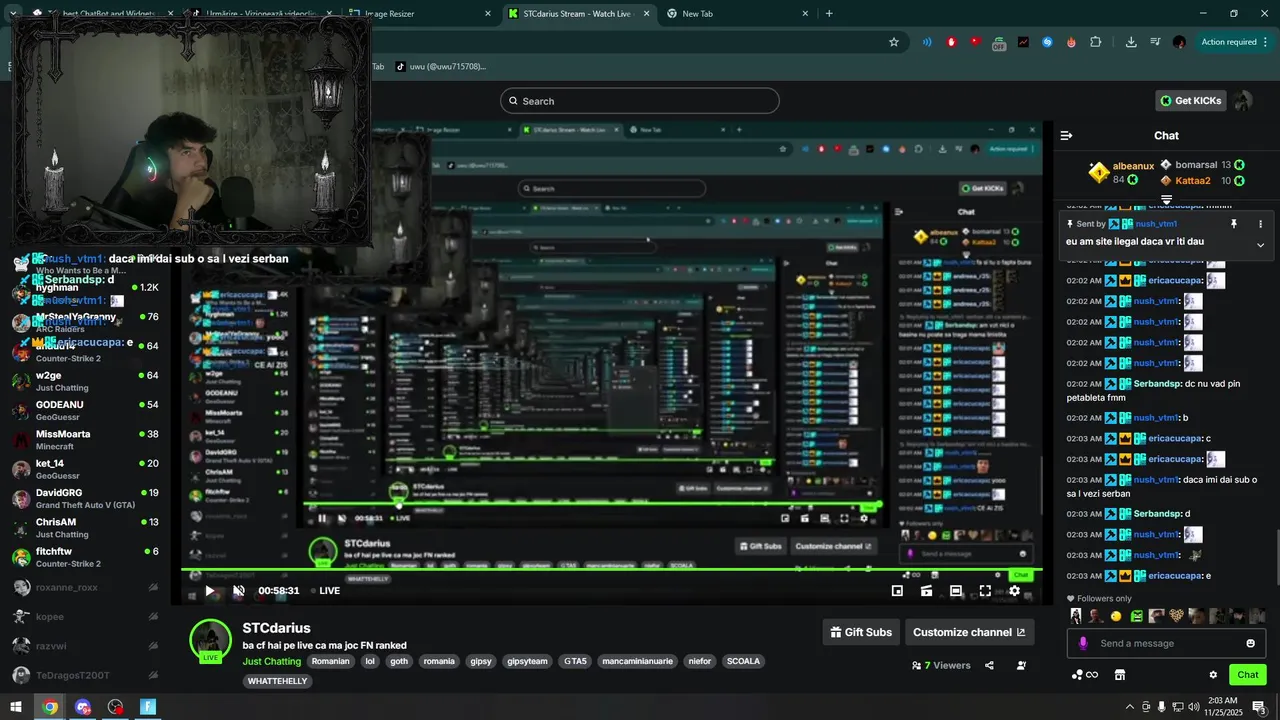Open DavidGRG's channel in sidebar
Image resolution: width=1280 pixels, height=720 pixels.
point(85,498)
